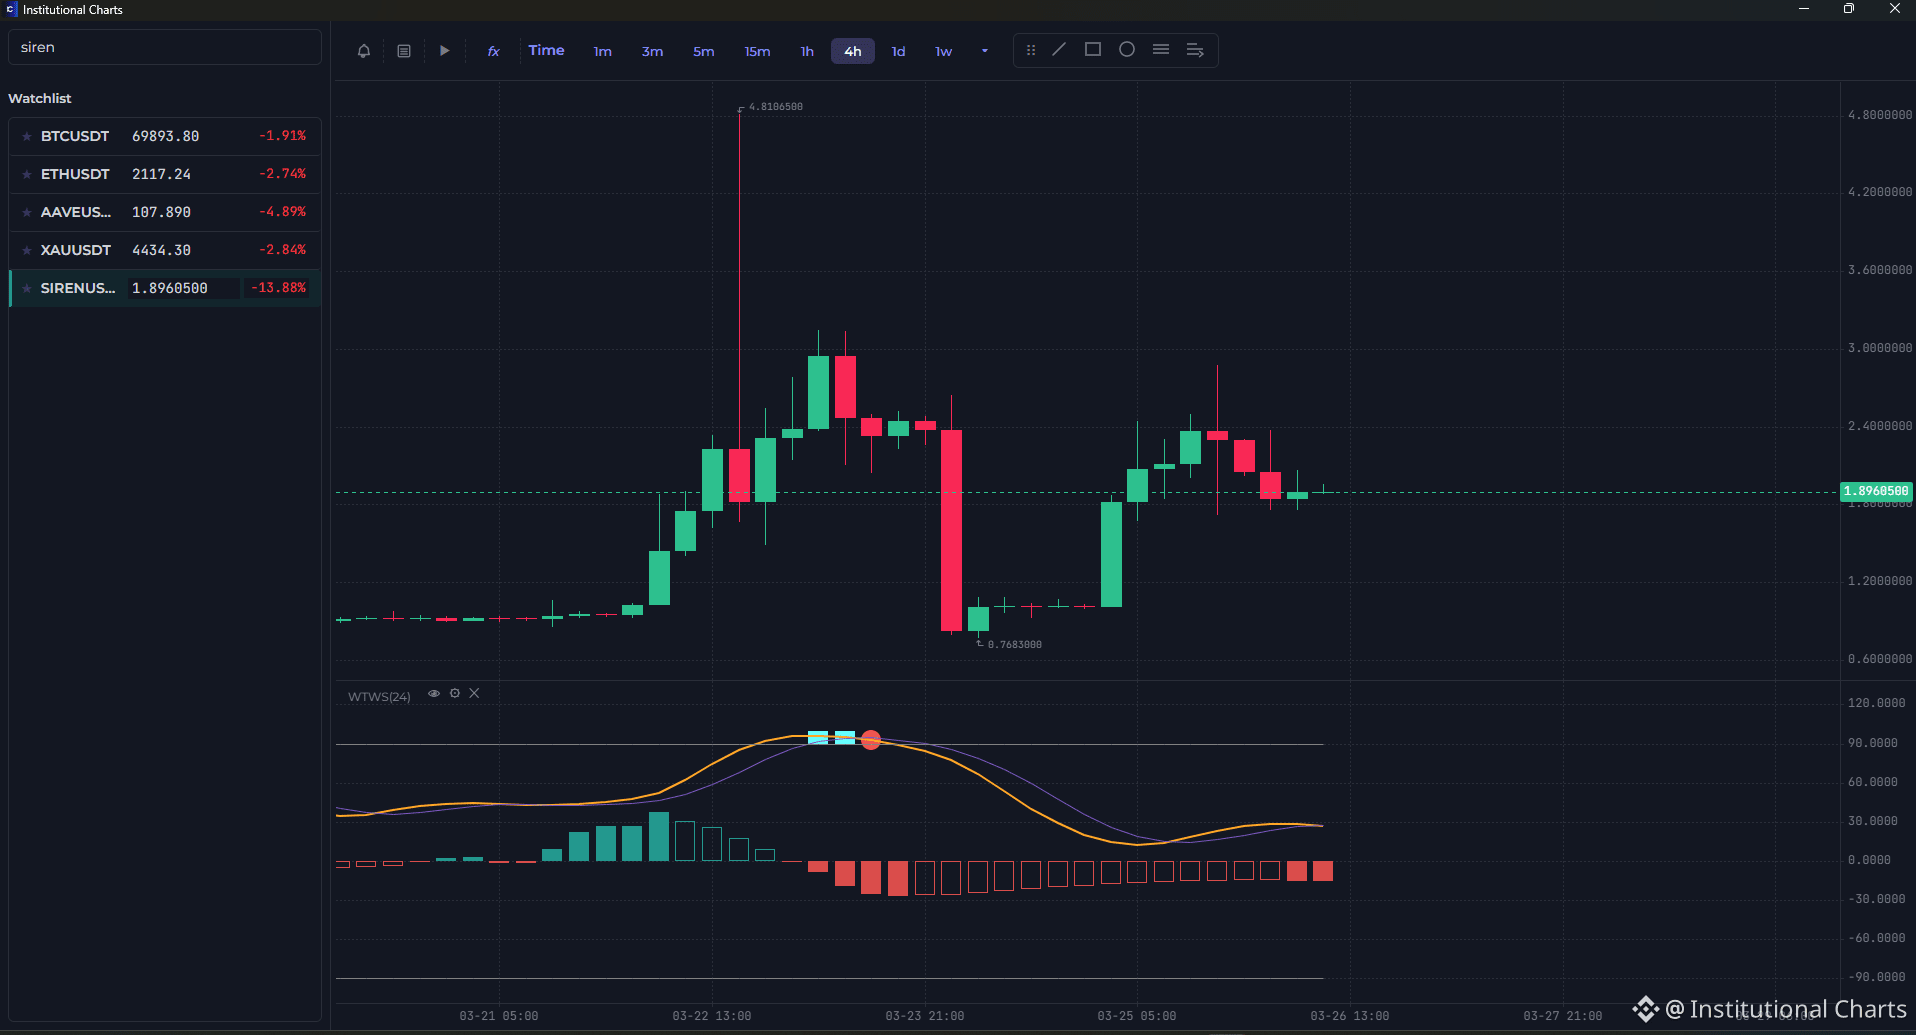Switch to the 15m timeframe

tap(757, 51)
